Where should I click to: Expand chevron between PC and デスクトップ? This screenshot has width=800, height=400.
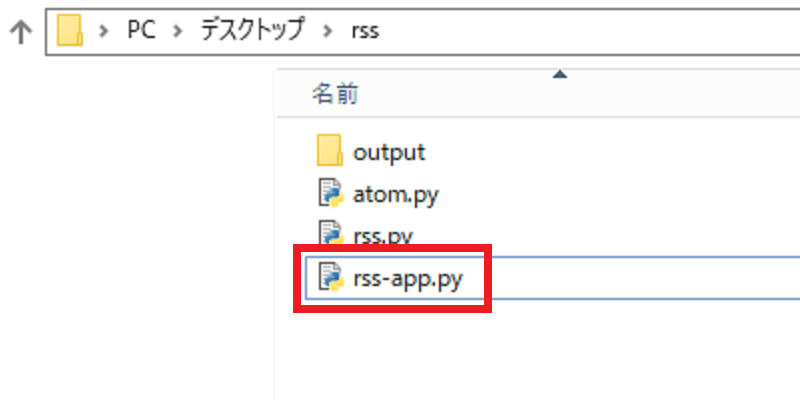[x=178, y=31]
